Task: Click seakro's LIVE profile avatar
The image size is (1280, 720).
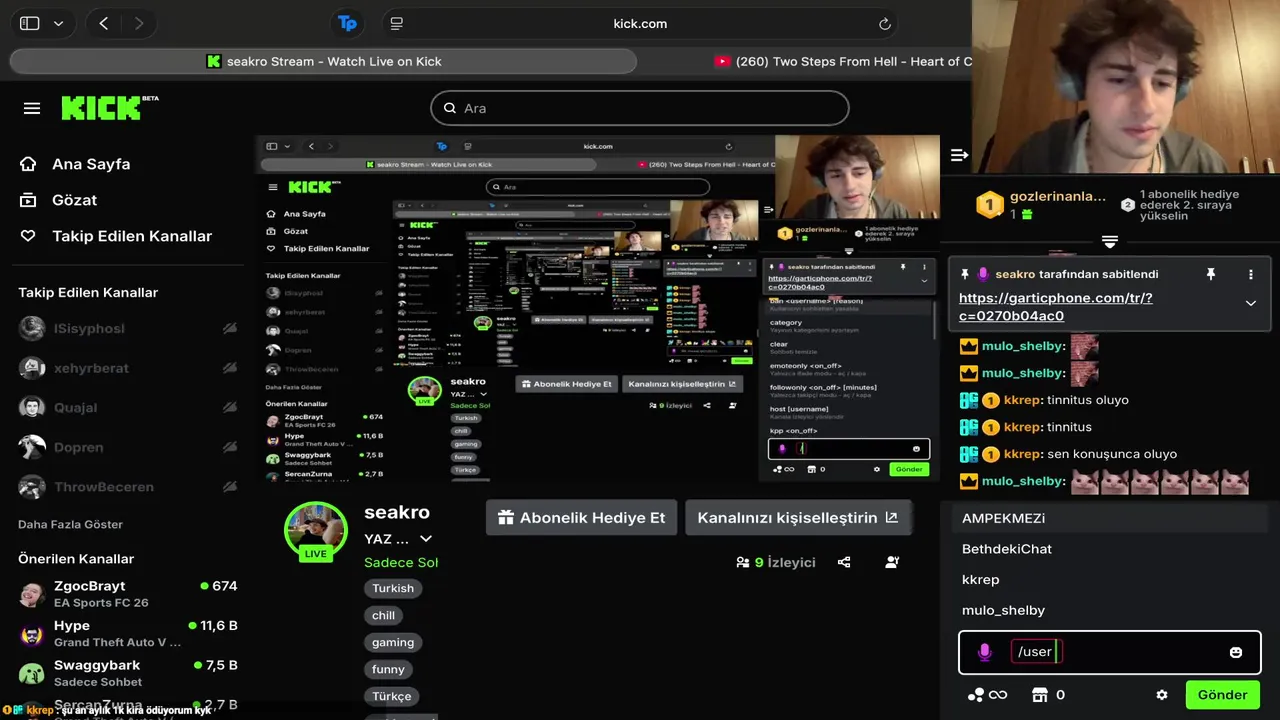Action: [x=316, y=531]
